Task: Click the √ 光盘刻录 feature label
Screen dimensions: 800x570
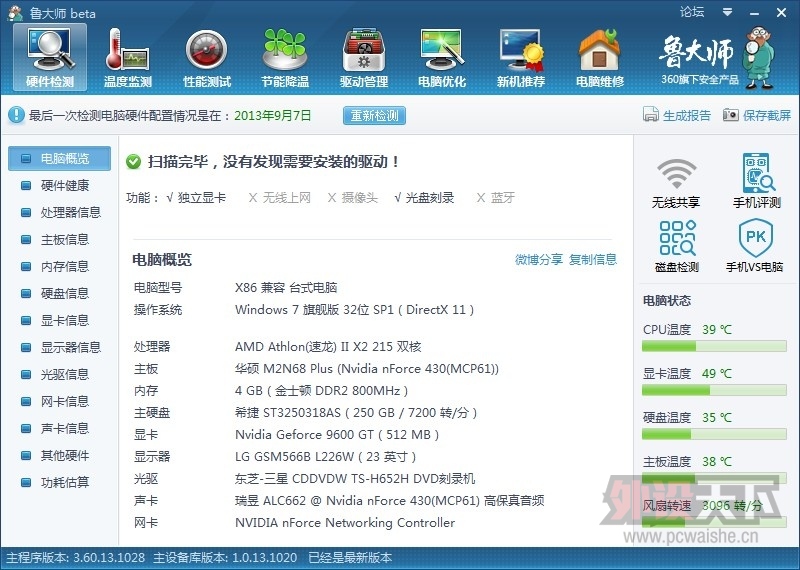Action: point(424,198)
